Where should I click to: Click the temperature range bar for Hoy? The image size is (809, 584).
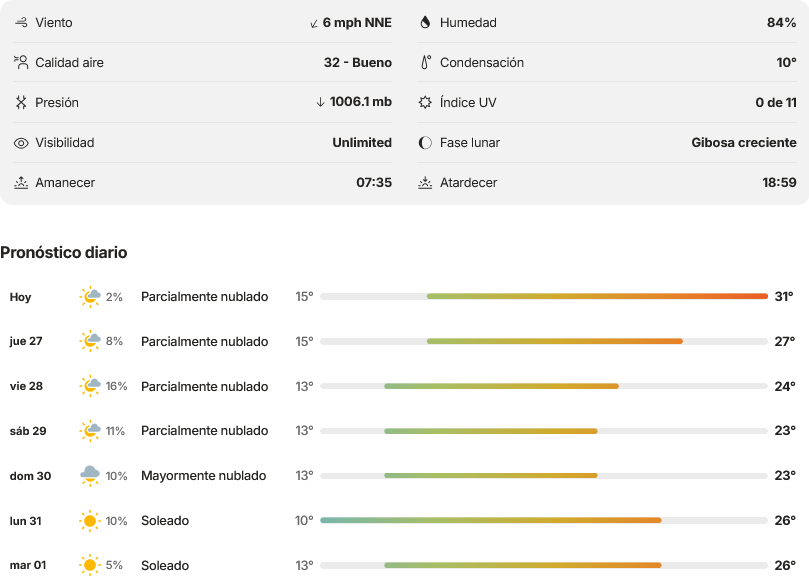click(544, 296)
